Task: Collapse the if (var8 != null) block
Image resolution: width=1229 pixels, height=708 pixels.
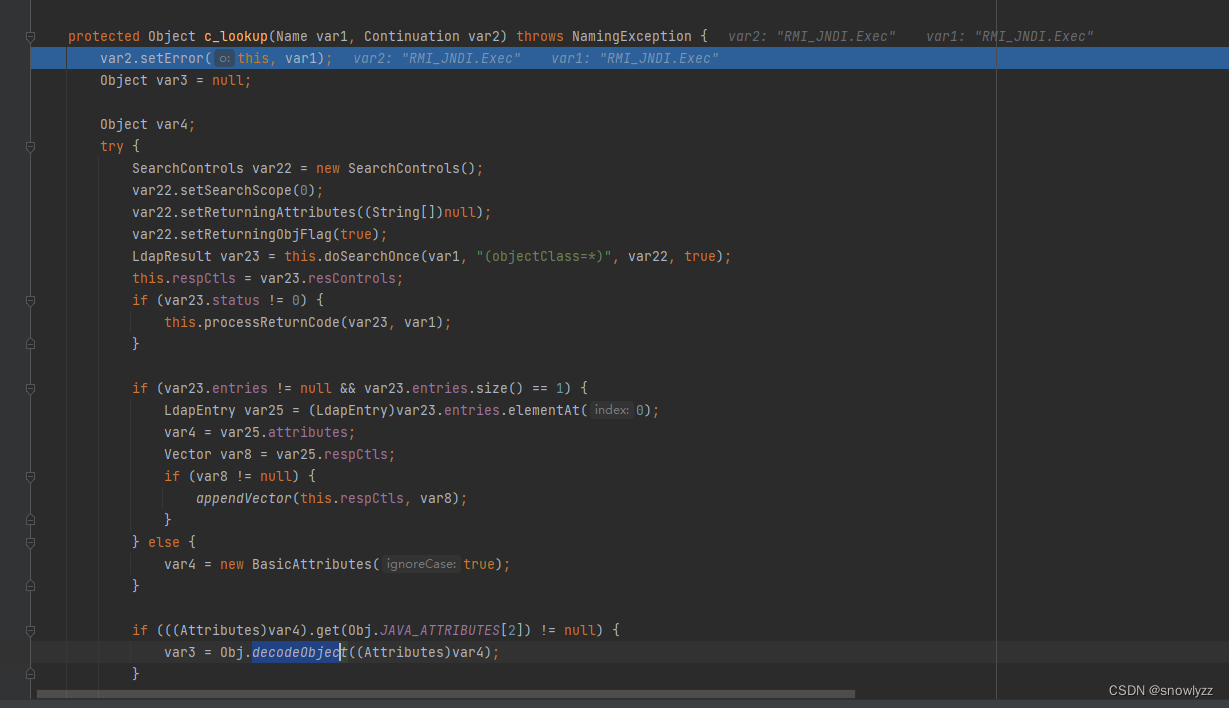Action: click(x=30, y=476)
